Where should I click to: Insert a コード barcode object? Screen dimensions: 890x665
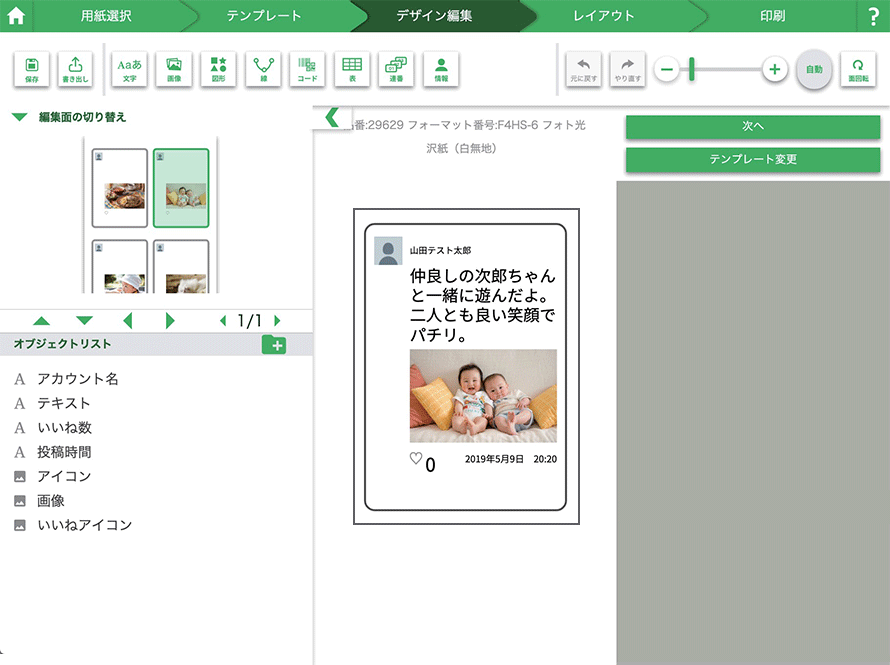307,69
